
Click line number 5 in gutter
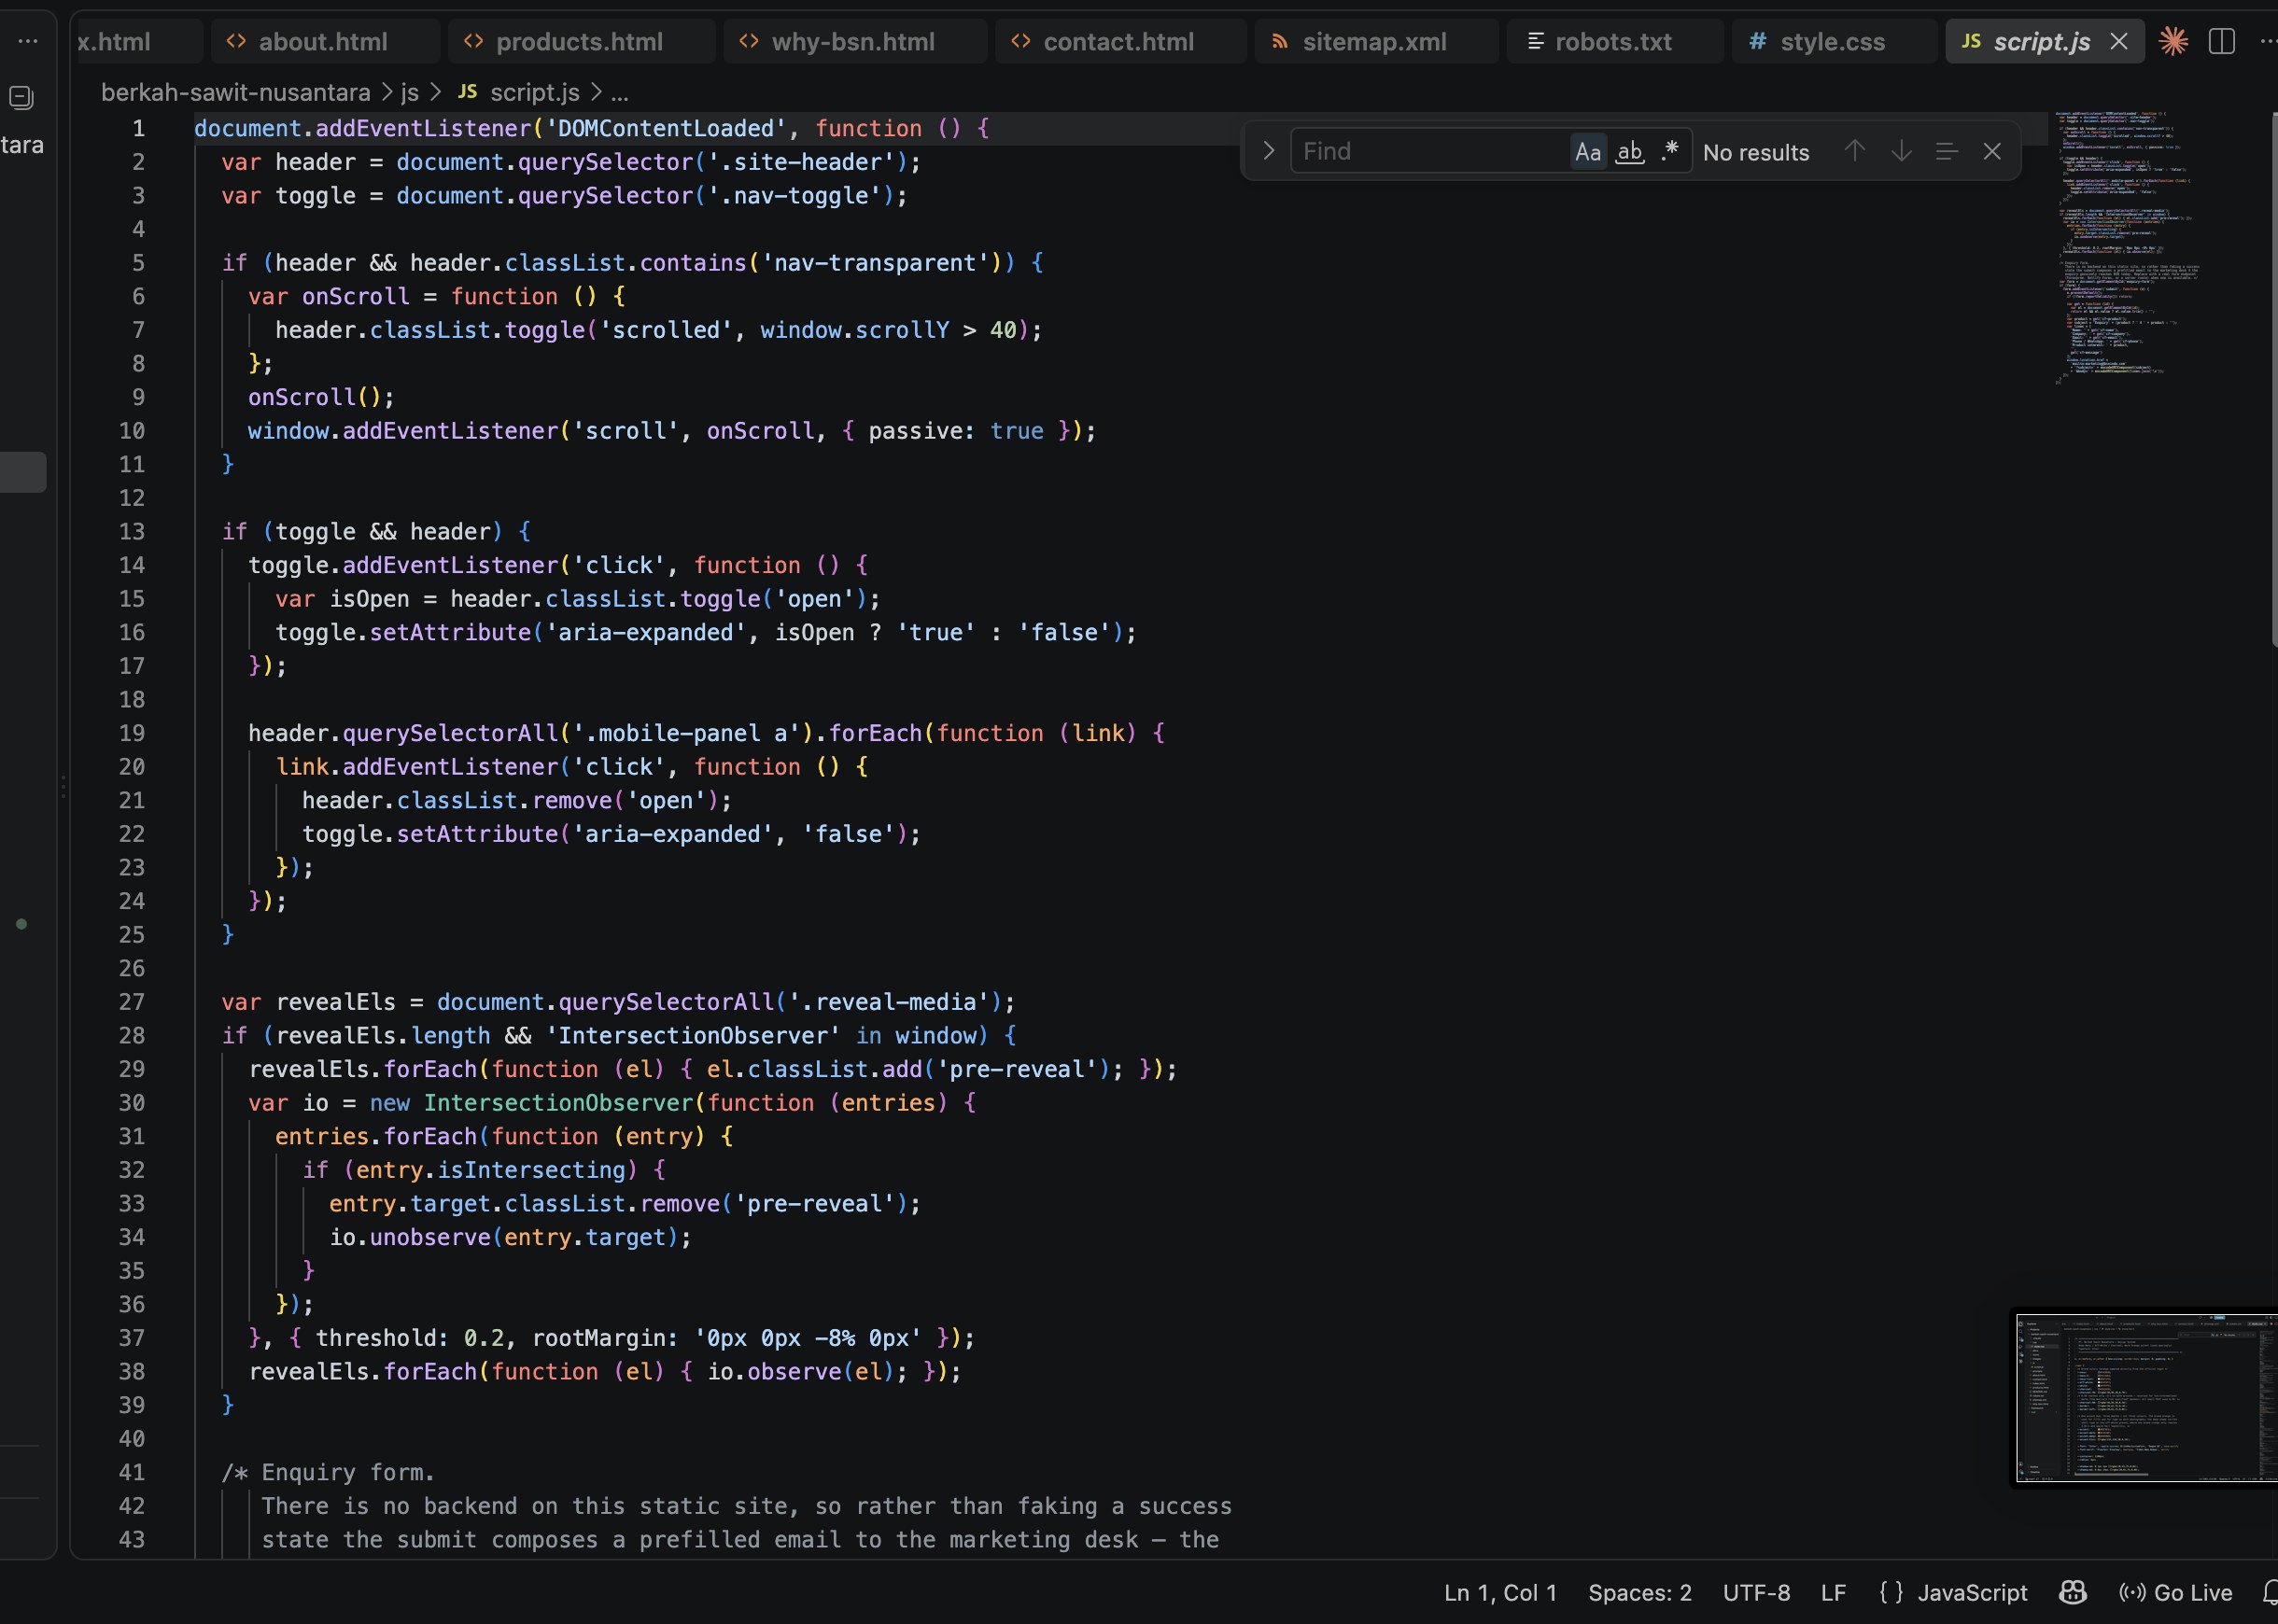138,263
